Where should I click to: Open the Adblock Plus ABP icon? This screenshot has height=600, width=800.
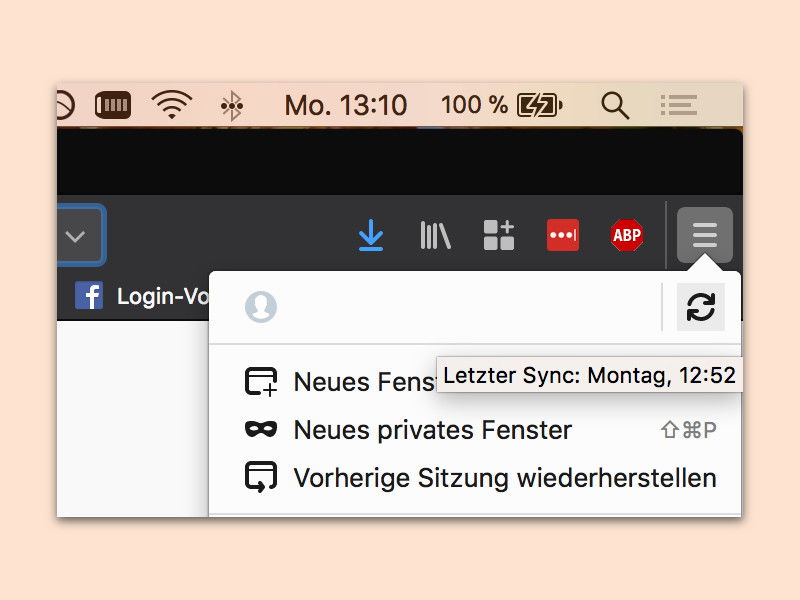627,235
